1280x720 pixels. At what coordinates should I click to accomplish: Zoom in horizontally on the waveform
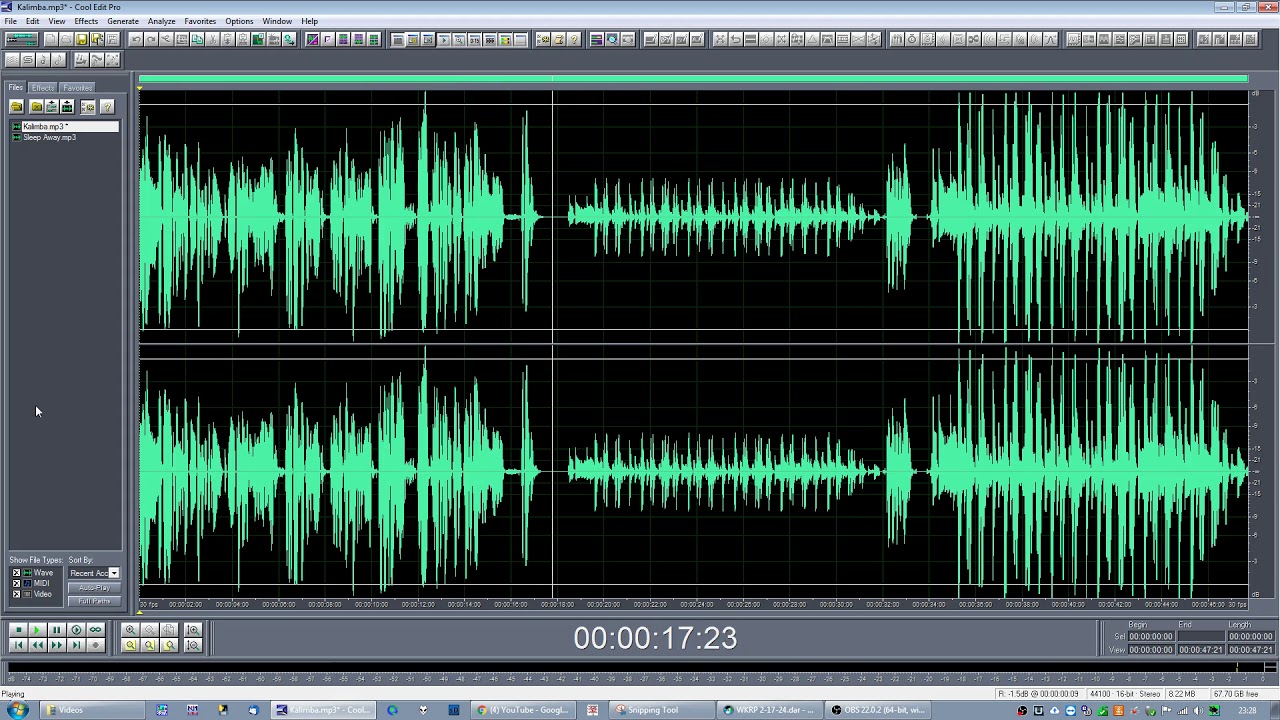coord(130,630)
